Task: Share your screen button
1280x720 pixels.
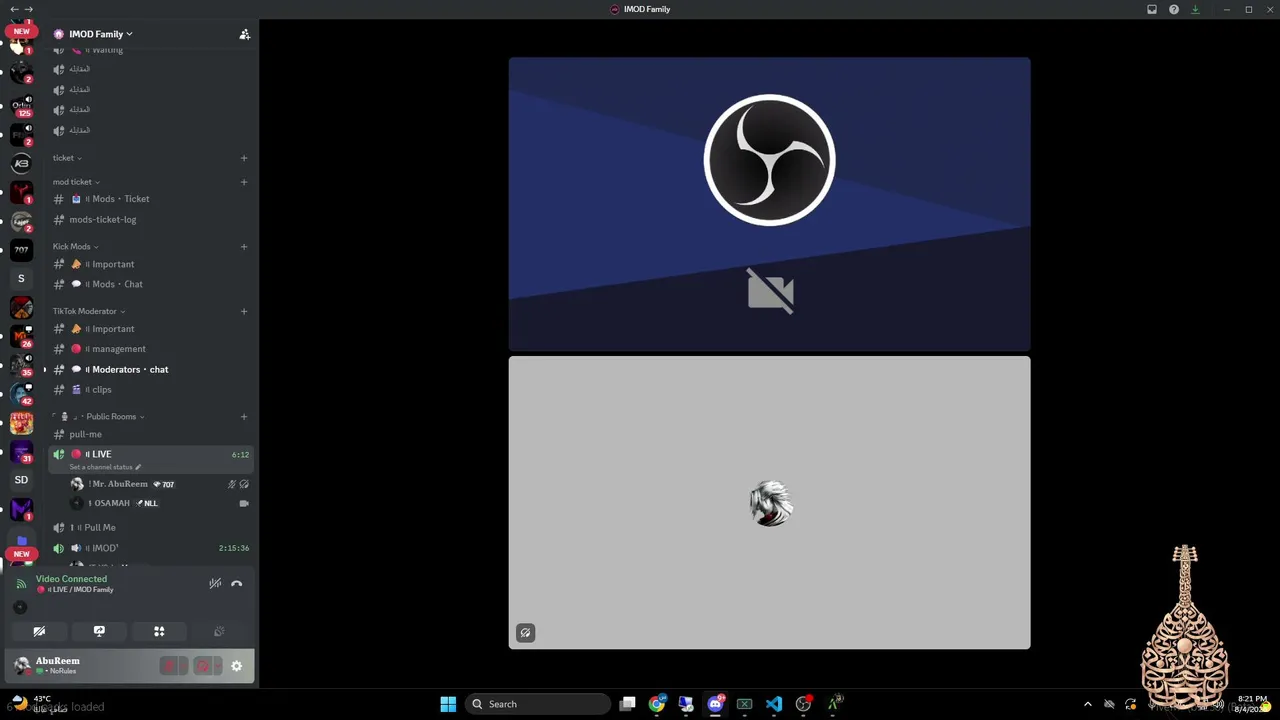Action: pos(99,631)
